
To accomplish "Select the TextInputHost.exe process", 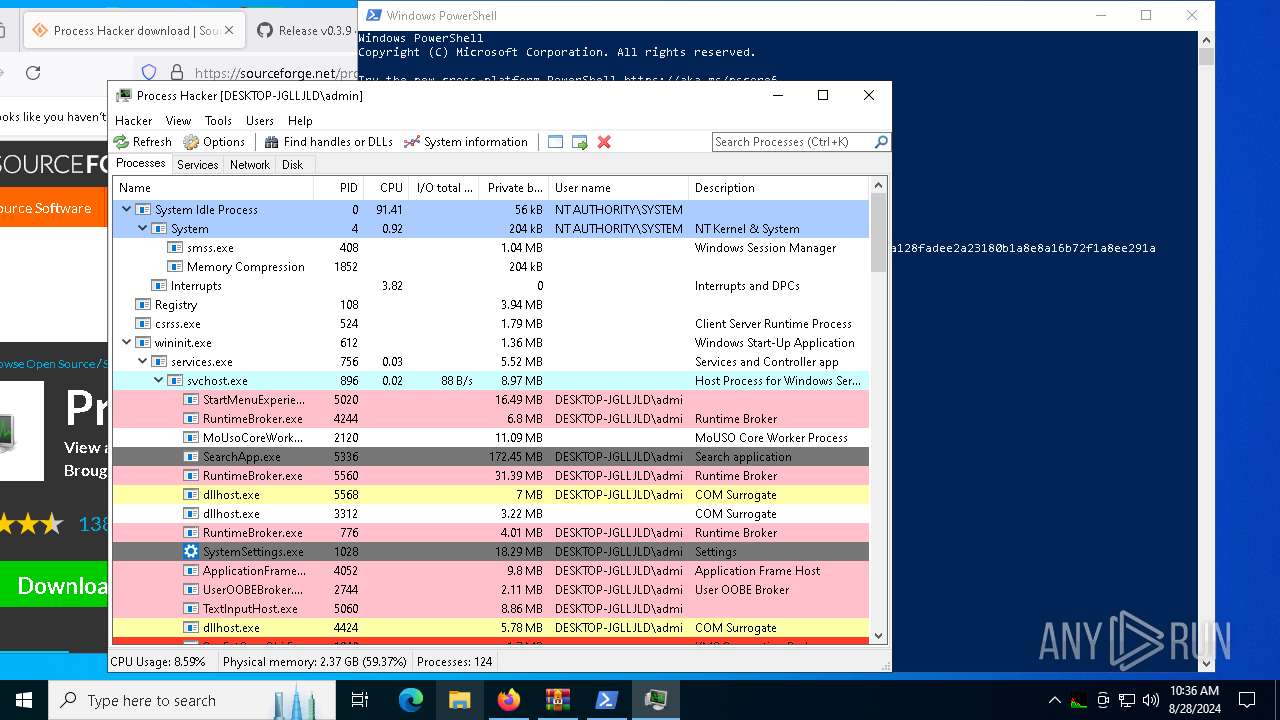I will point(491,609).
